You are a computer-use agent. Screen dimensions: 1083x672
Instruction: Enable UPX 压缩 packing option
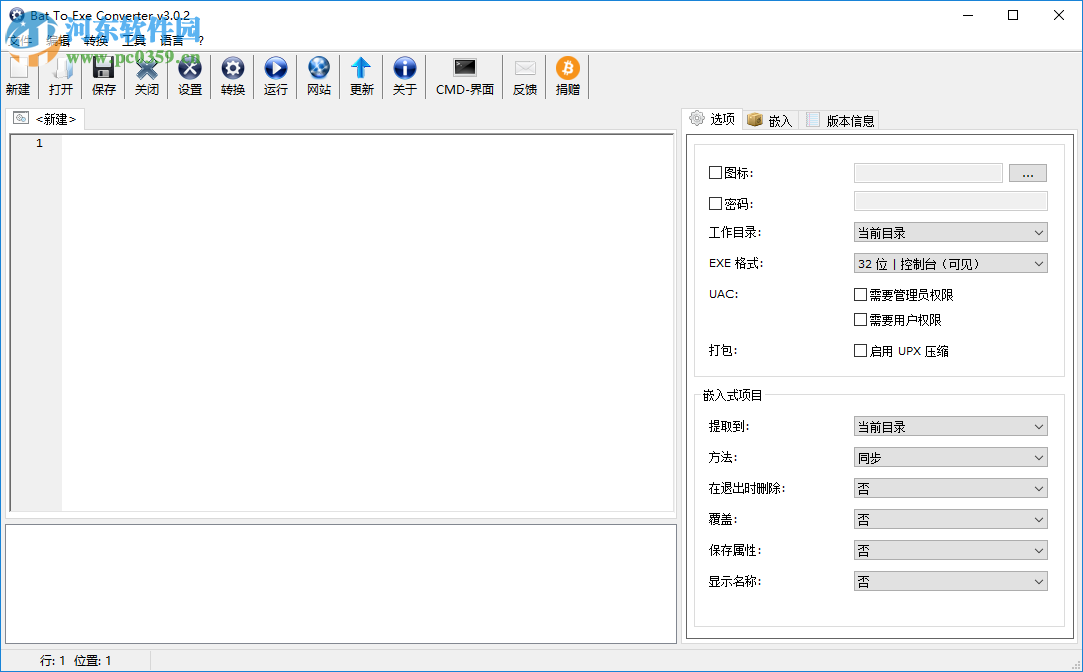[x=860, y=350]
